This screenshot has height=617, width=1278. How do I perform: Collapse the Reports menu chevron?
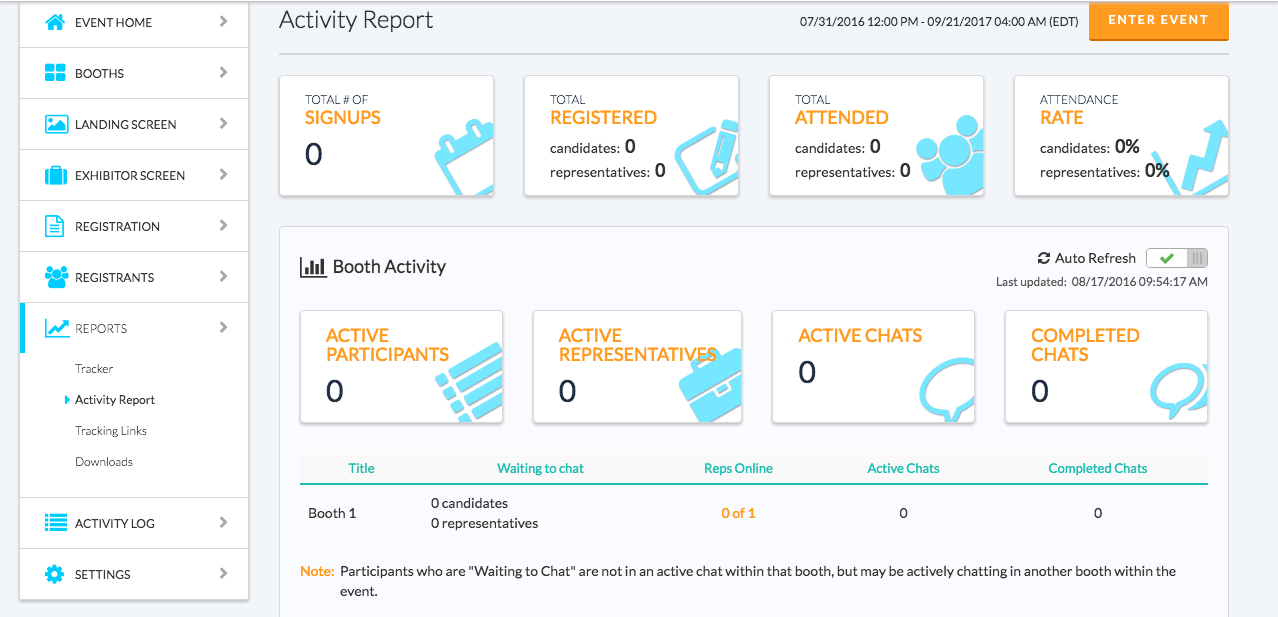tap(223, 327)
